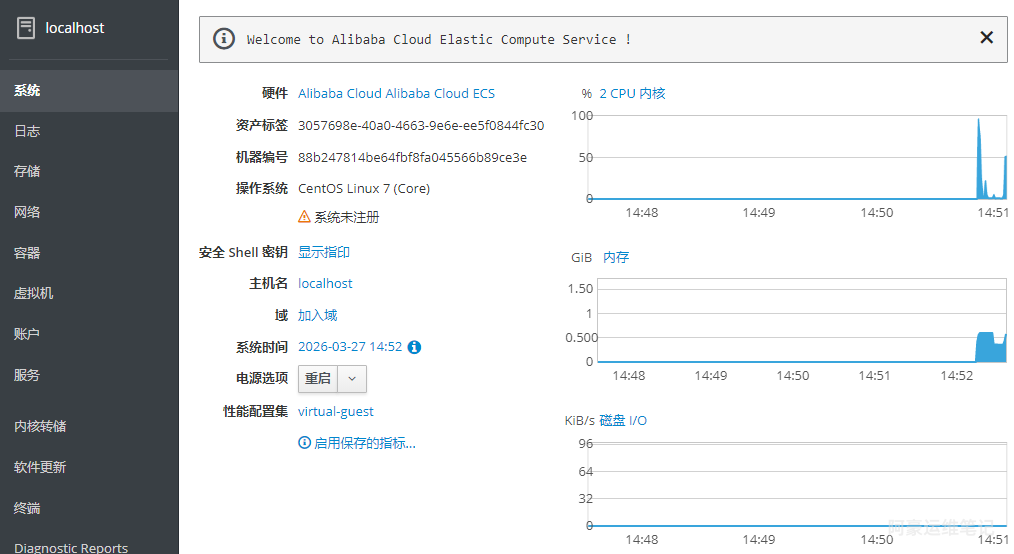Click the 系统未注册 unregistered warning text
This screenshot has height=554, width=1014.
[347, 217]
